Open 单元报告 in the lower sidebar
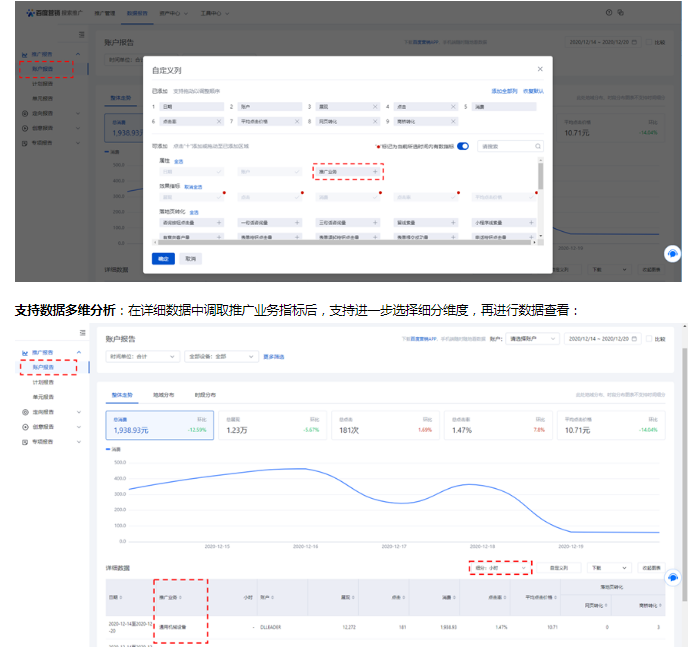The height and width of the screenshot is (653, 694). coord(43,397)
